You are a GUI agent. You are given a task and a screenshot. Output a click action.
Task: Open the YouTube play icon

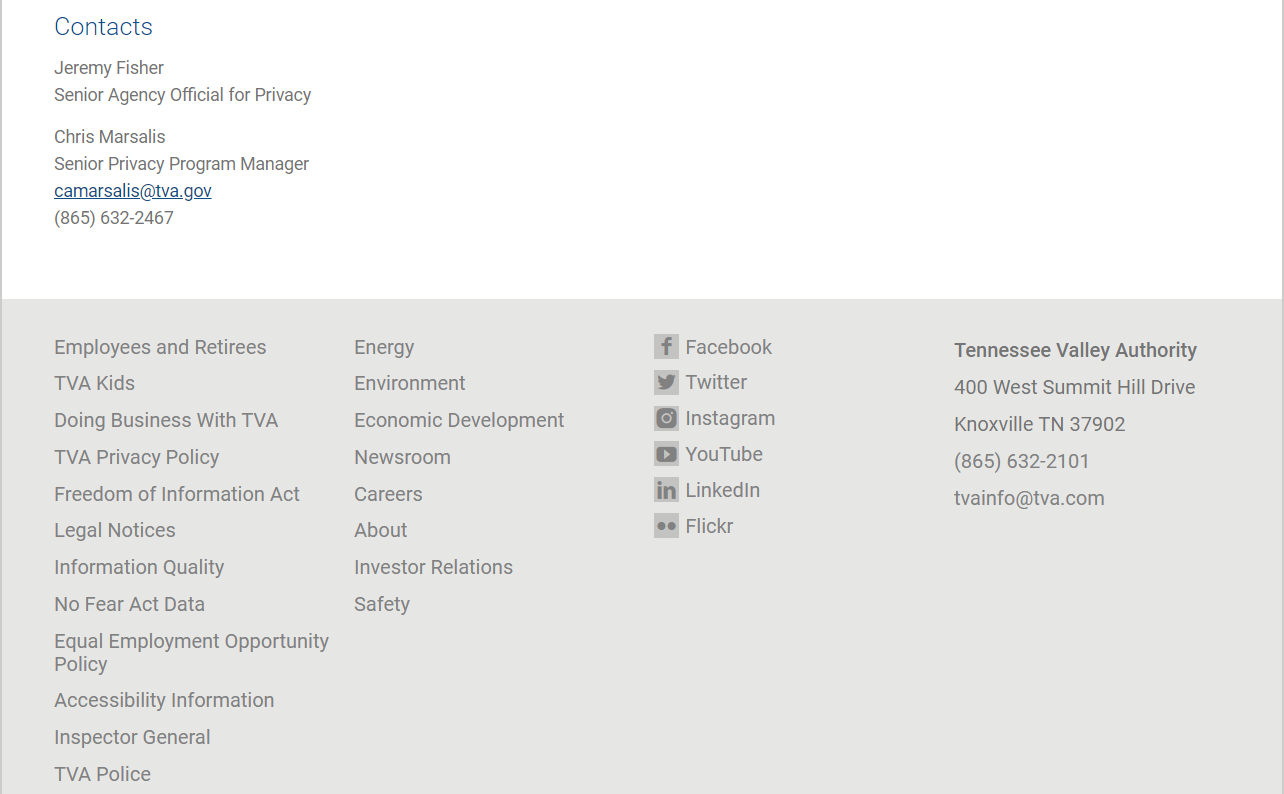pyautogui.click(x=666, y=454)
